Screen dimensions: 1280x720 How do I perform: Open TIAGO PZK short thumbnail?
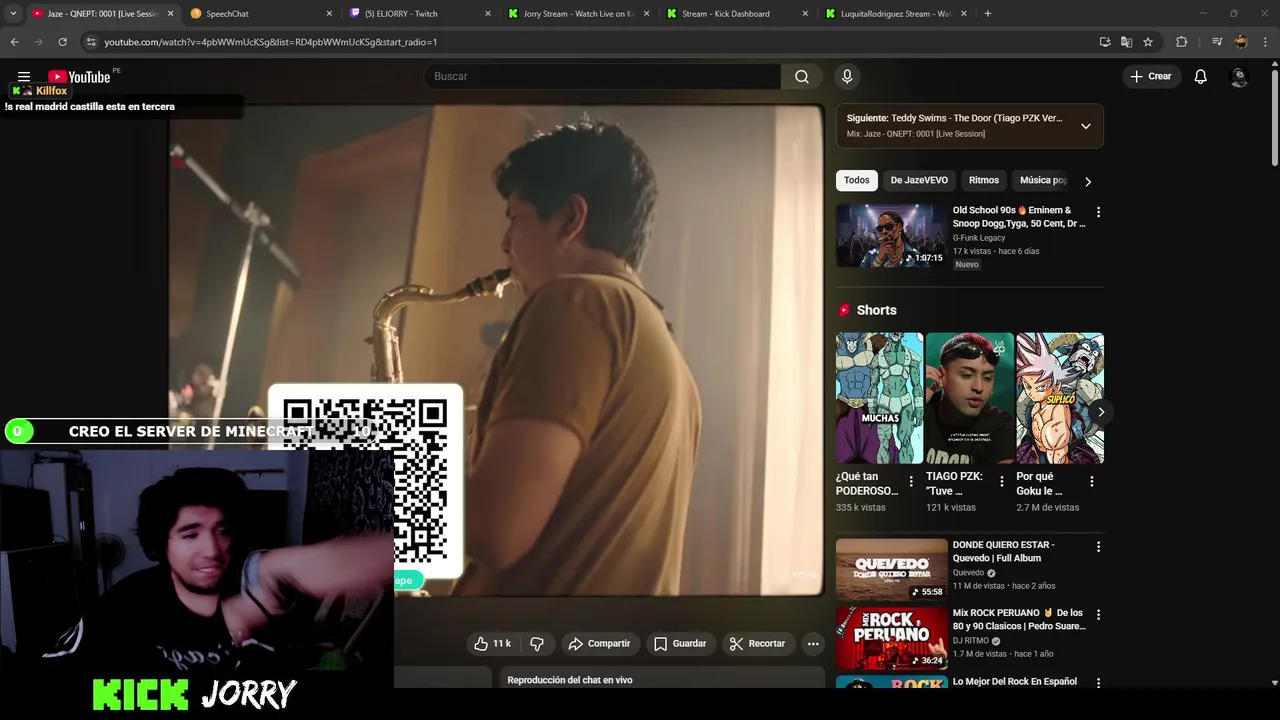[x=969, y=398]
